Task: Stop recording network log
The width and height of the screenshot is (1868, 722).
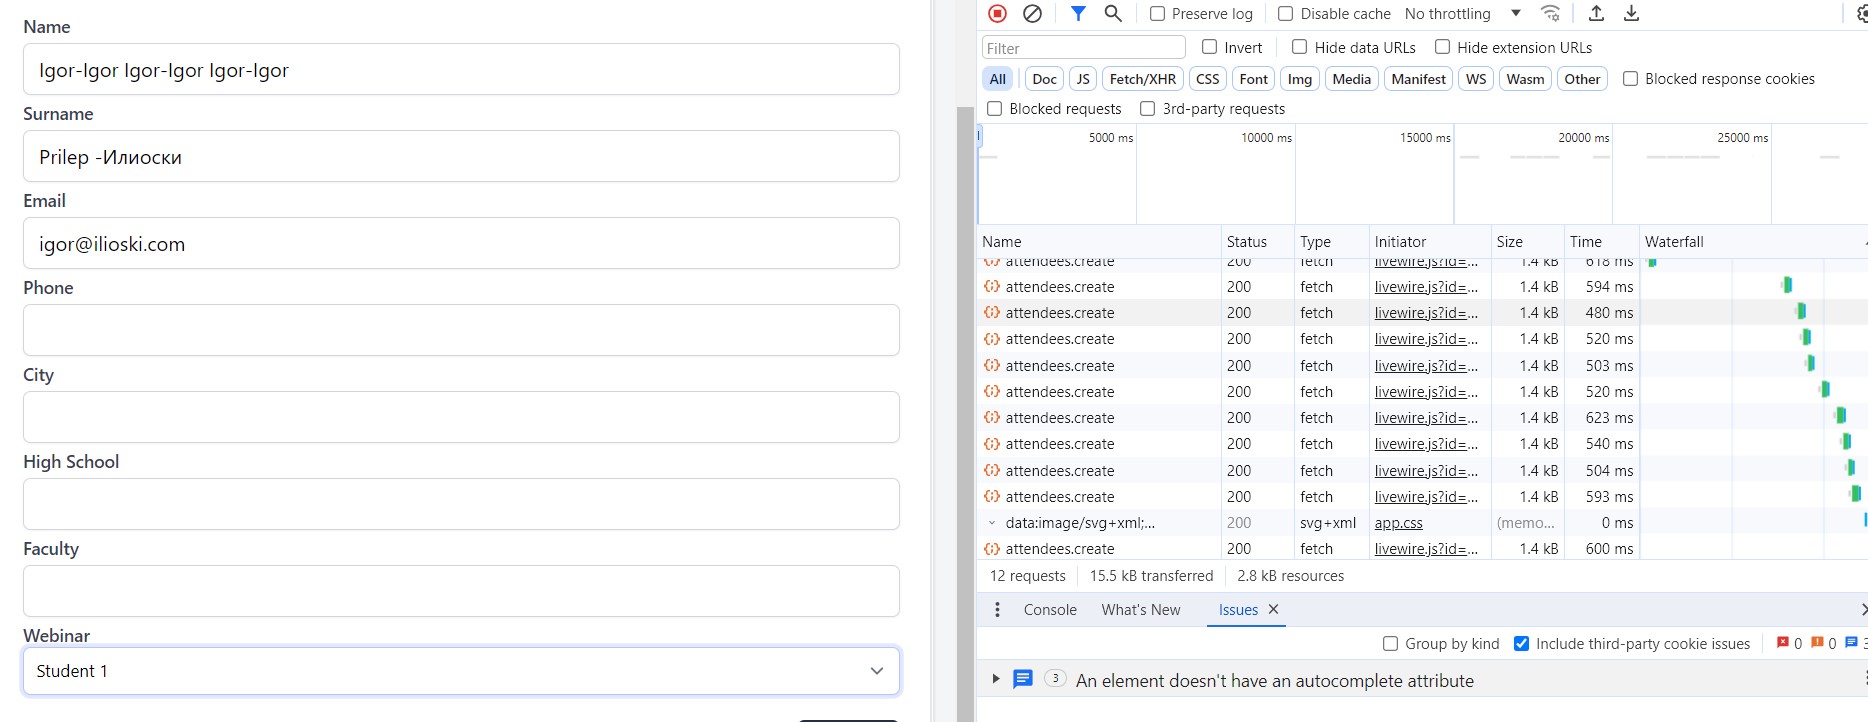Action: pos(997,13)
